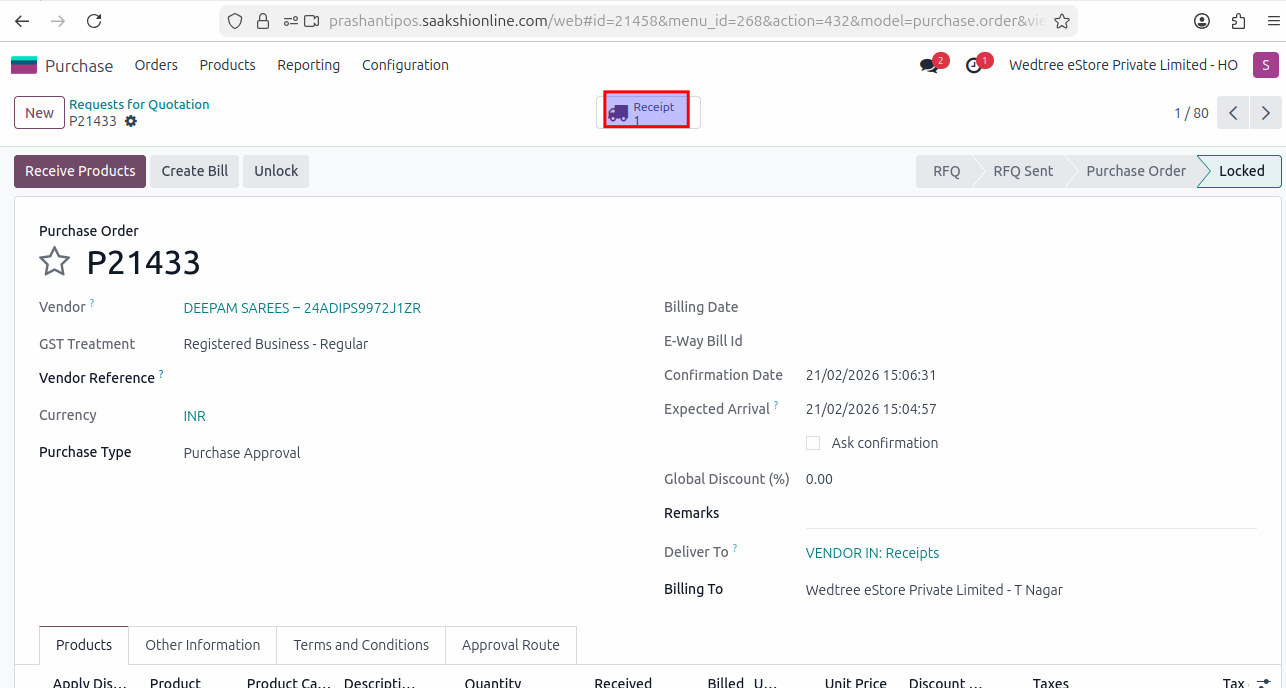Open the messages chat icon
The height and width of the screenshot is (688, 1286).
point(929,66)
